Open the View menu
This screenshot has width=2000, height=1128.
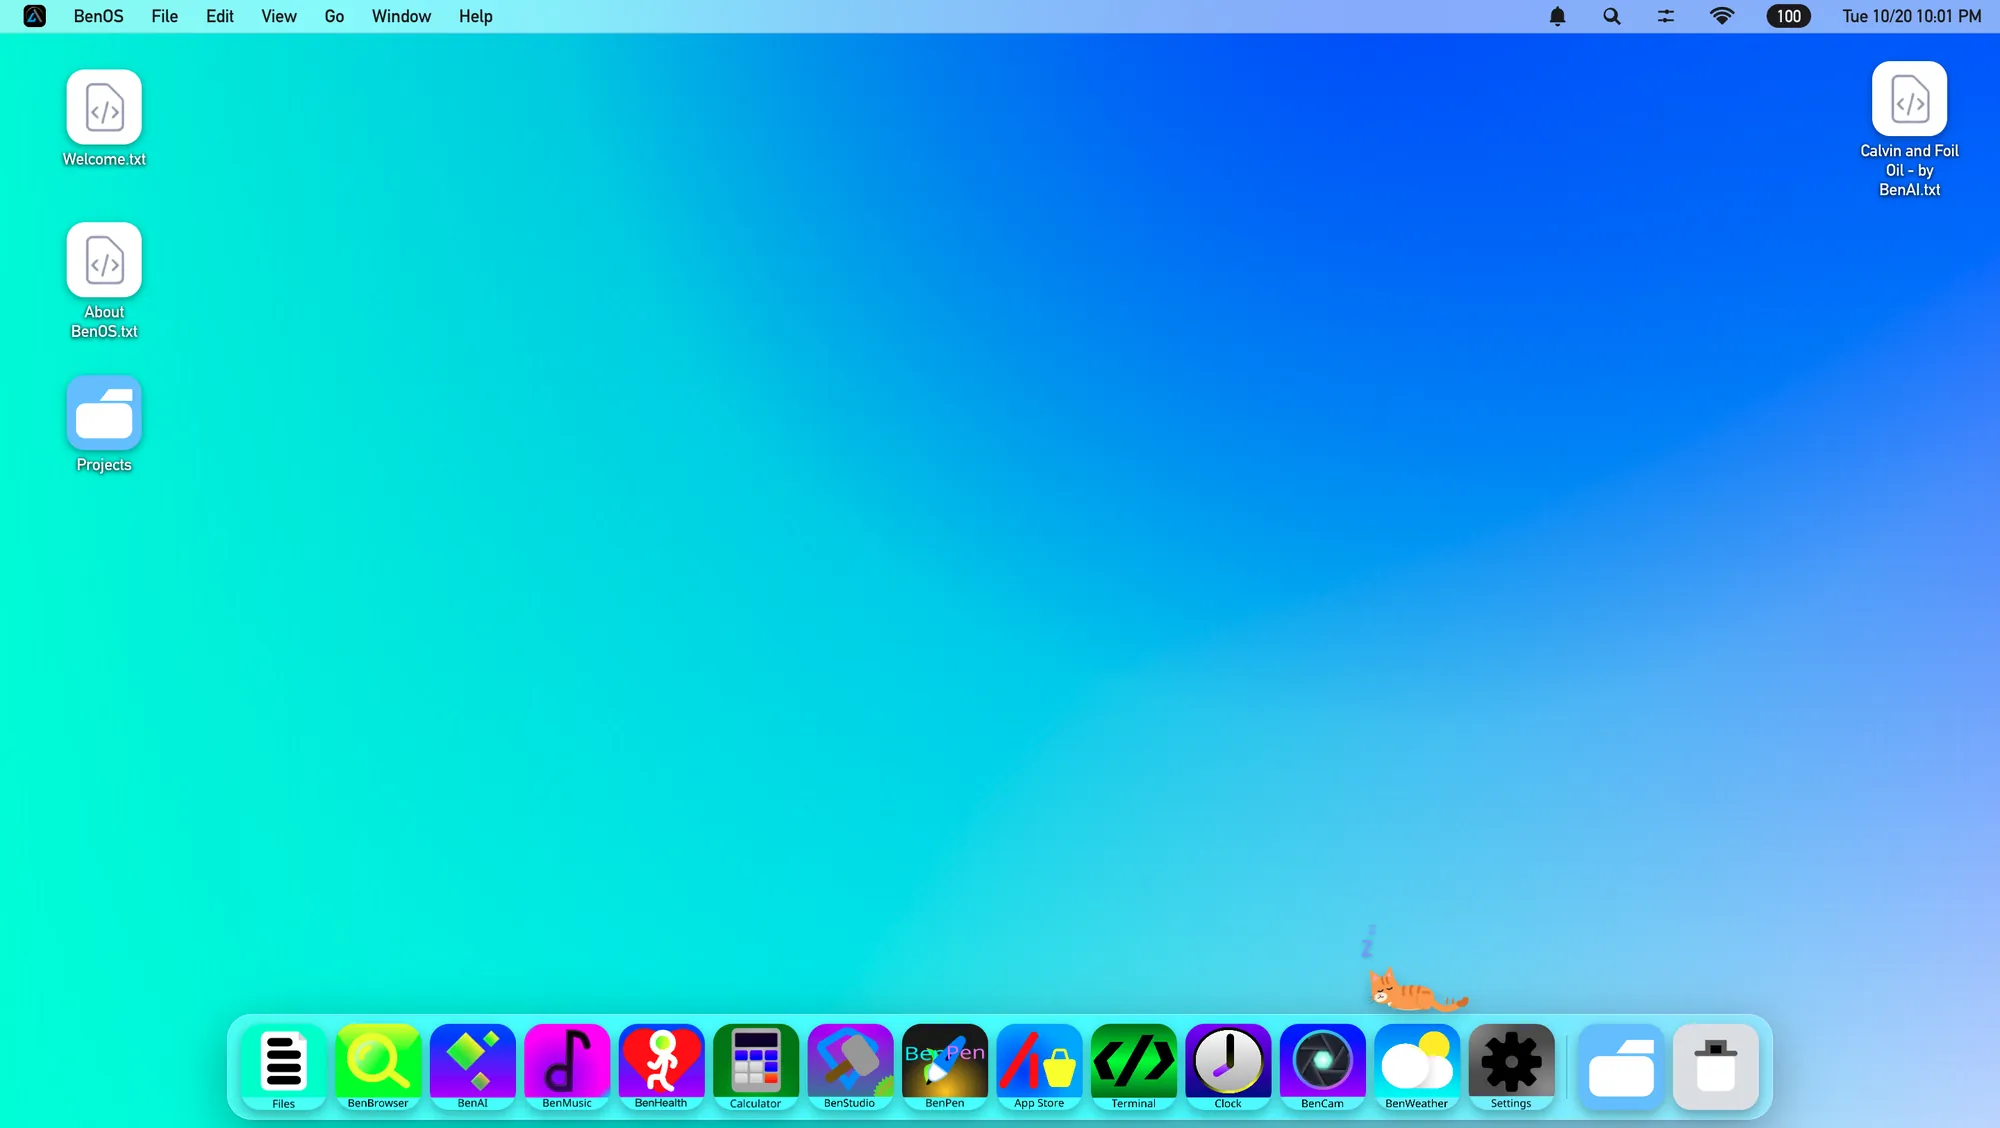coord(279,16)
